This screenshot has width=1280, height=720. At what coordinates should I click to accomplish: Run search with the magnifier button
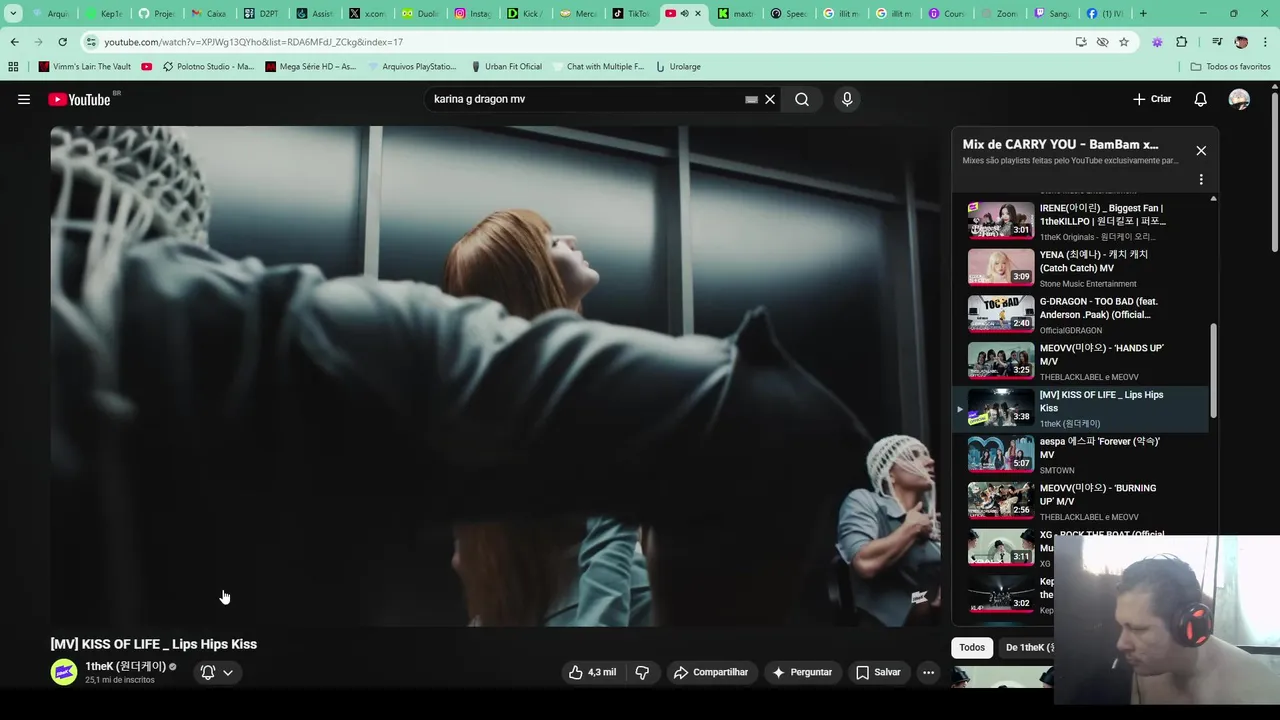(x=802, y=99)
